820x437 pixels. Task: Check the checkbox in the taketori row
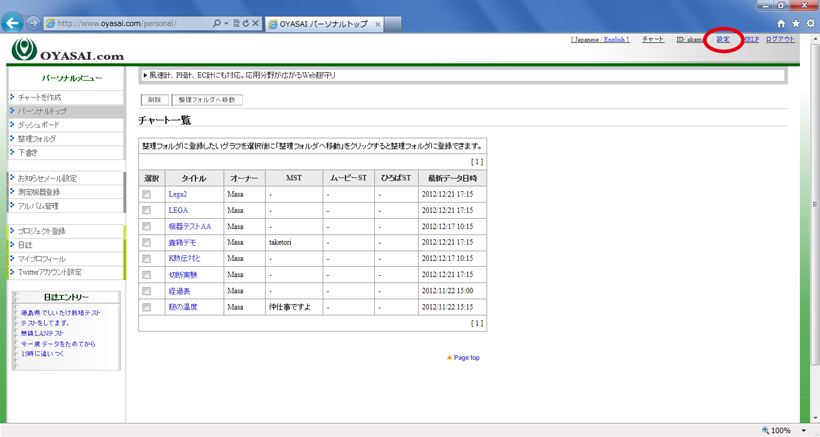pos(146,243)
